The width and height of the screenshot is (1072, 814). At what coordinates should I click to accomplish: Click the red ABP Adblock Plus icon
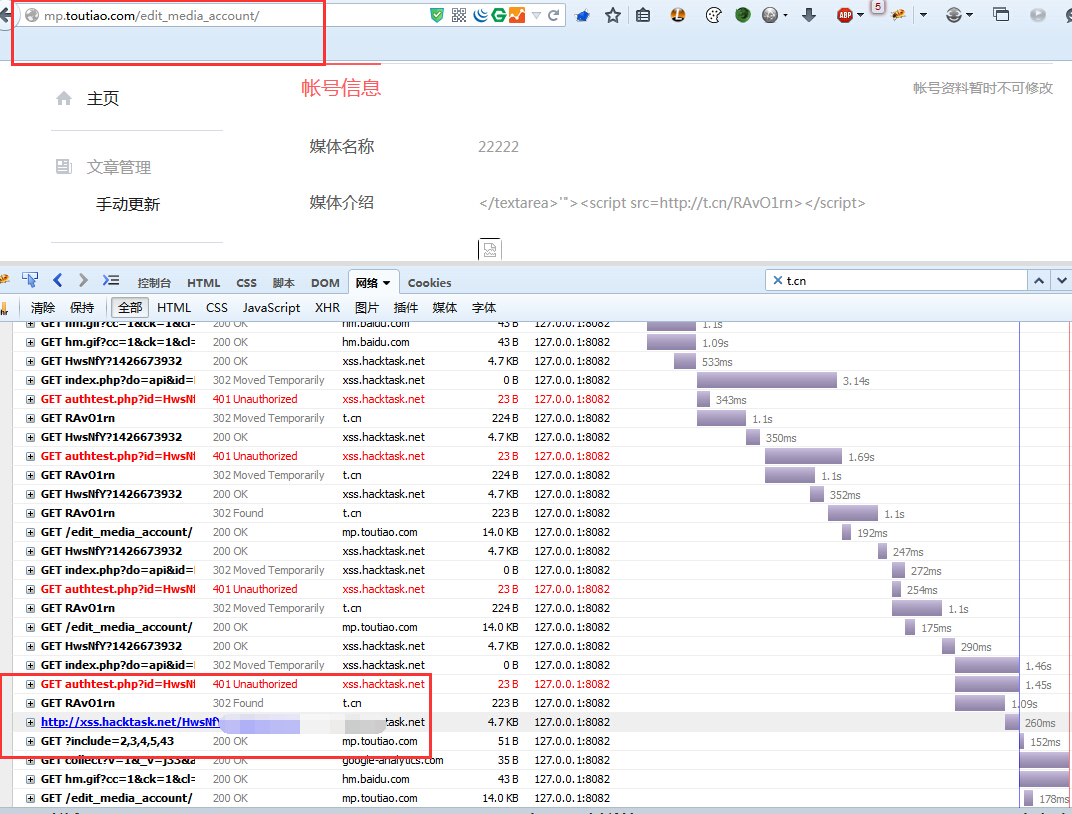point(845,15)
